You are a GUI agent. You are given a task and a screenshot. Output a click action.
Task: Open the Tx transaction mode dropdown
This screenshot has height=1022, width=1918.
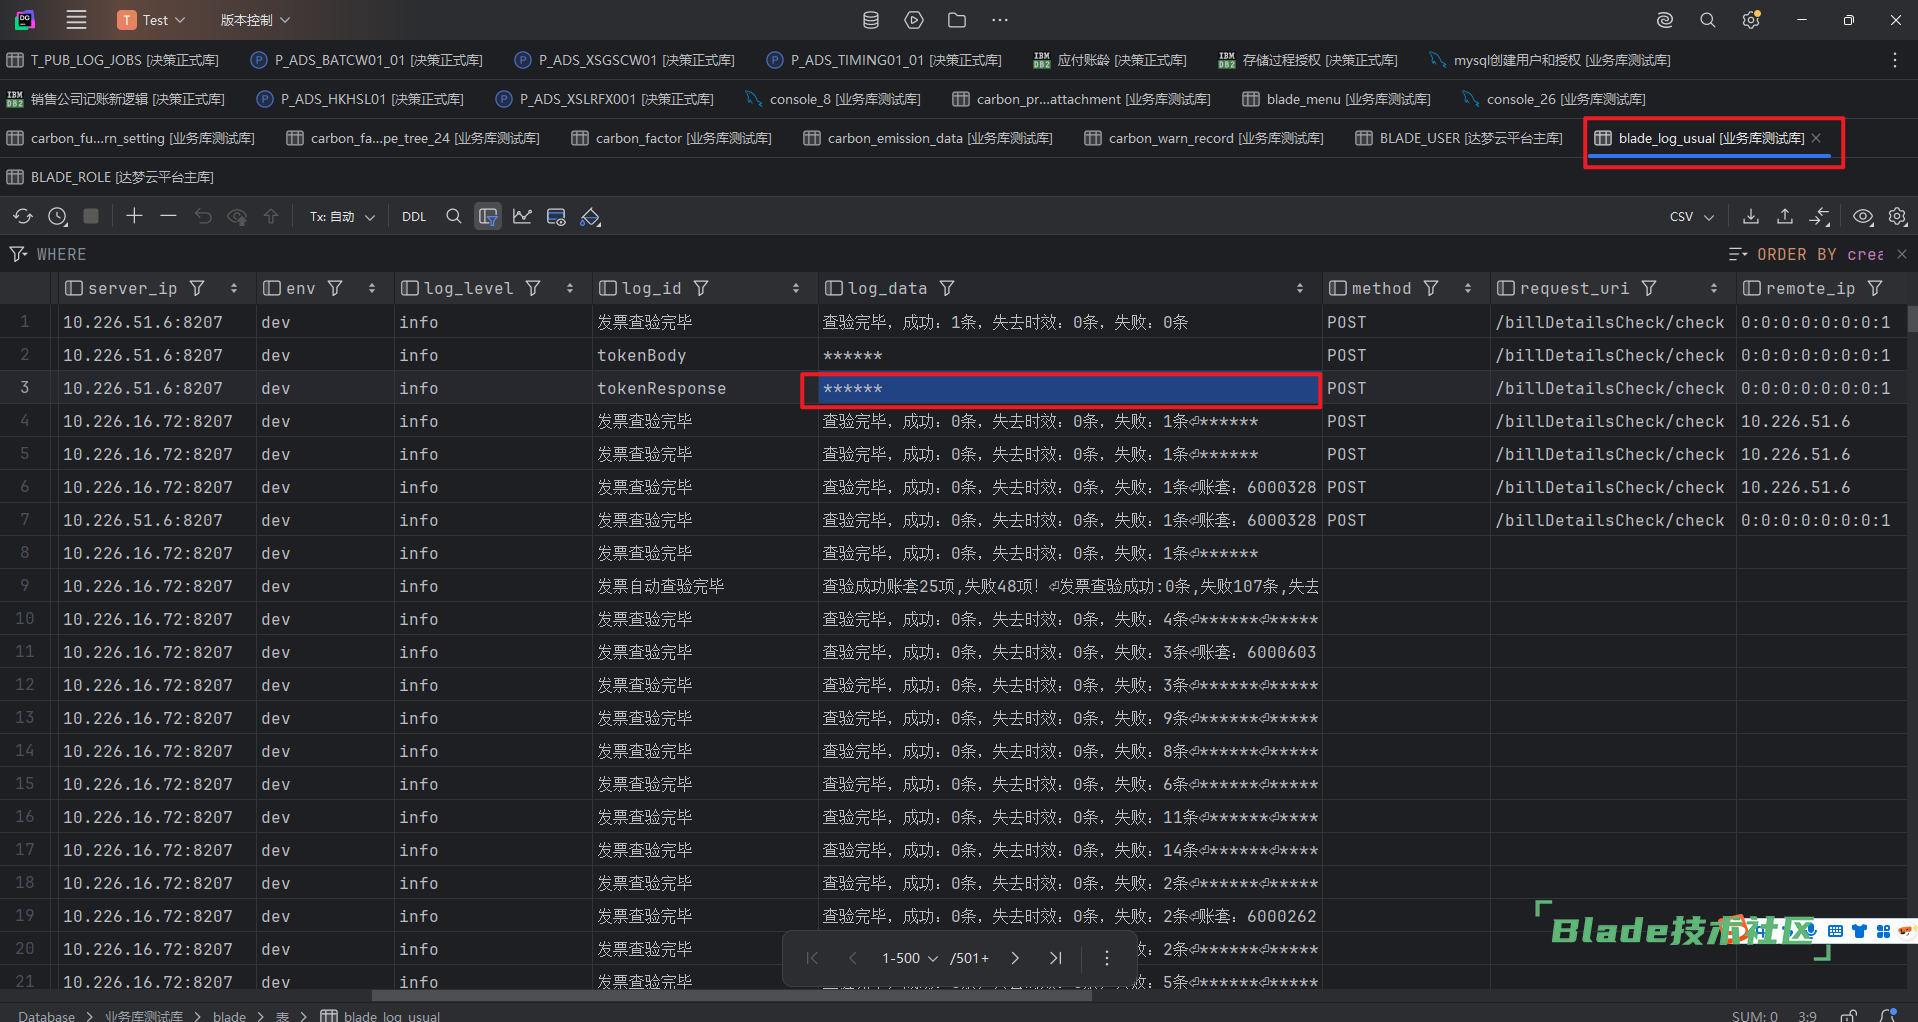[x=342, y=217]
